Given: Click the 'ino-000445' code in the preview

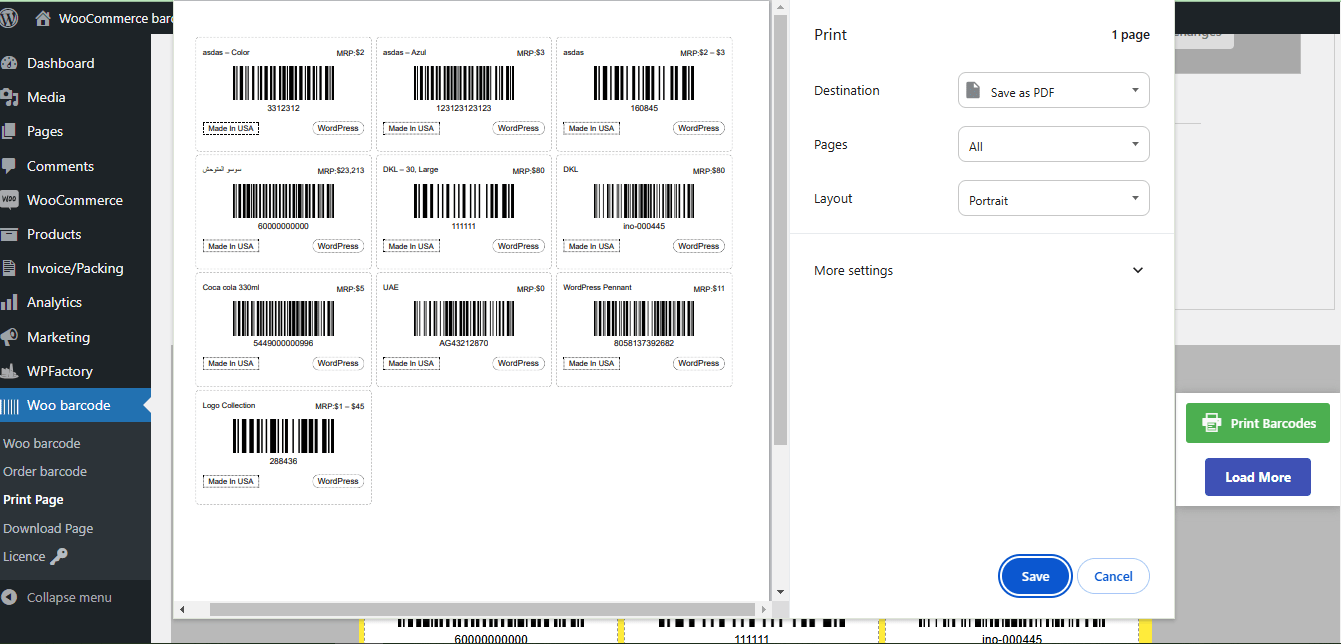Looking at the screenshot, I should click(x=644, y=226).
